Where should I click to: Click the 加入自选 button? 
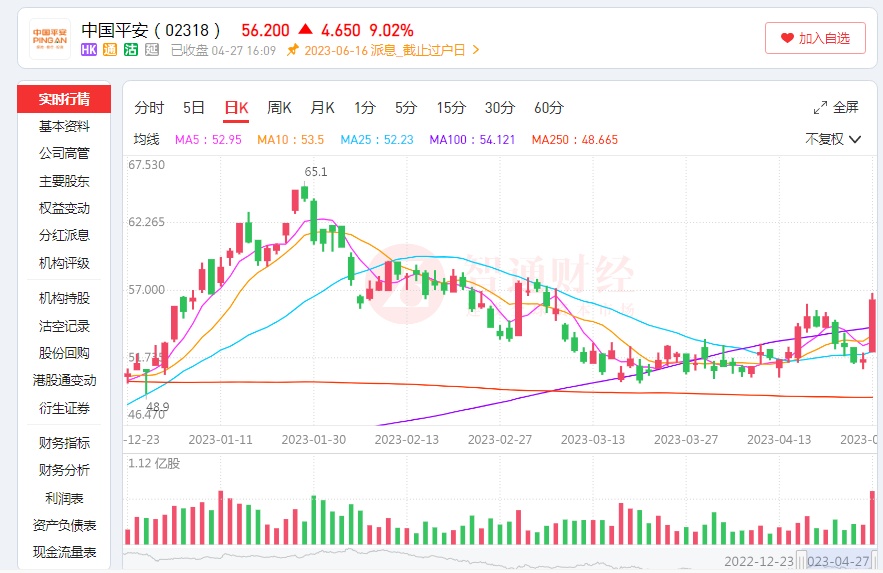[815, 38]
